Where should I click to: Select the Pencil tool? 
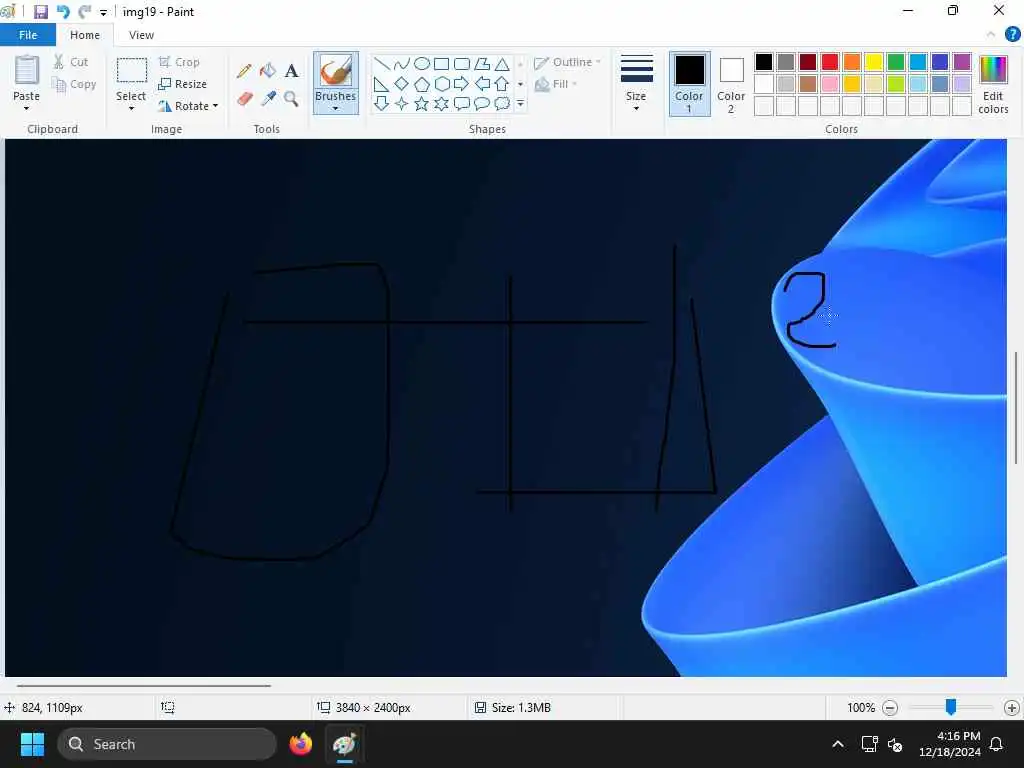point(244,71)
